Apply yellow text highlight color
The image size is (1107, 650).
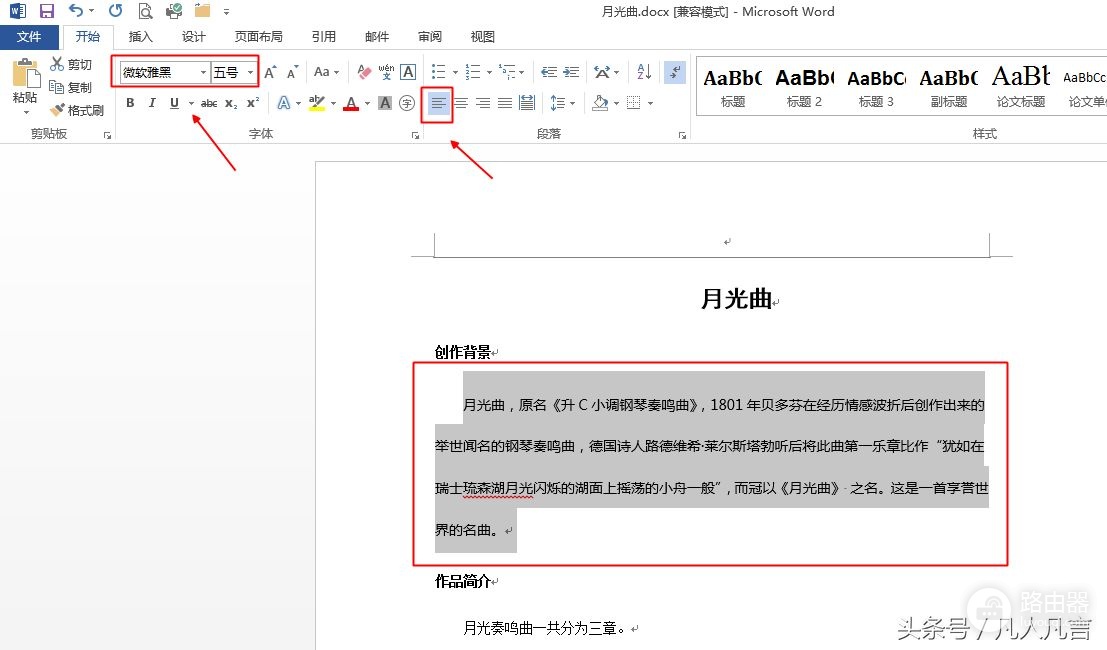[x=317, y=104]
